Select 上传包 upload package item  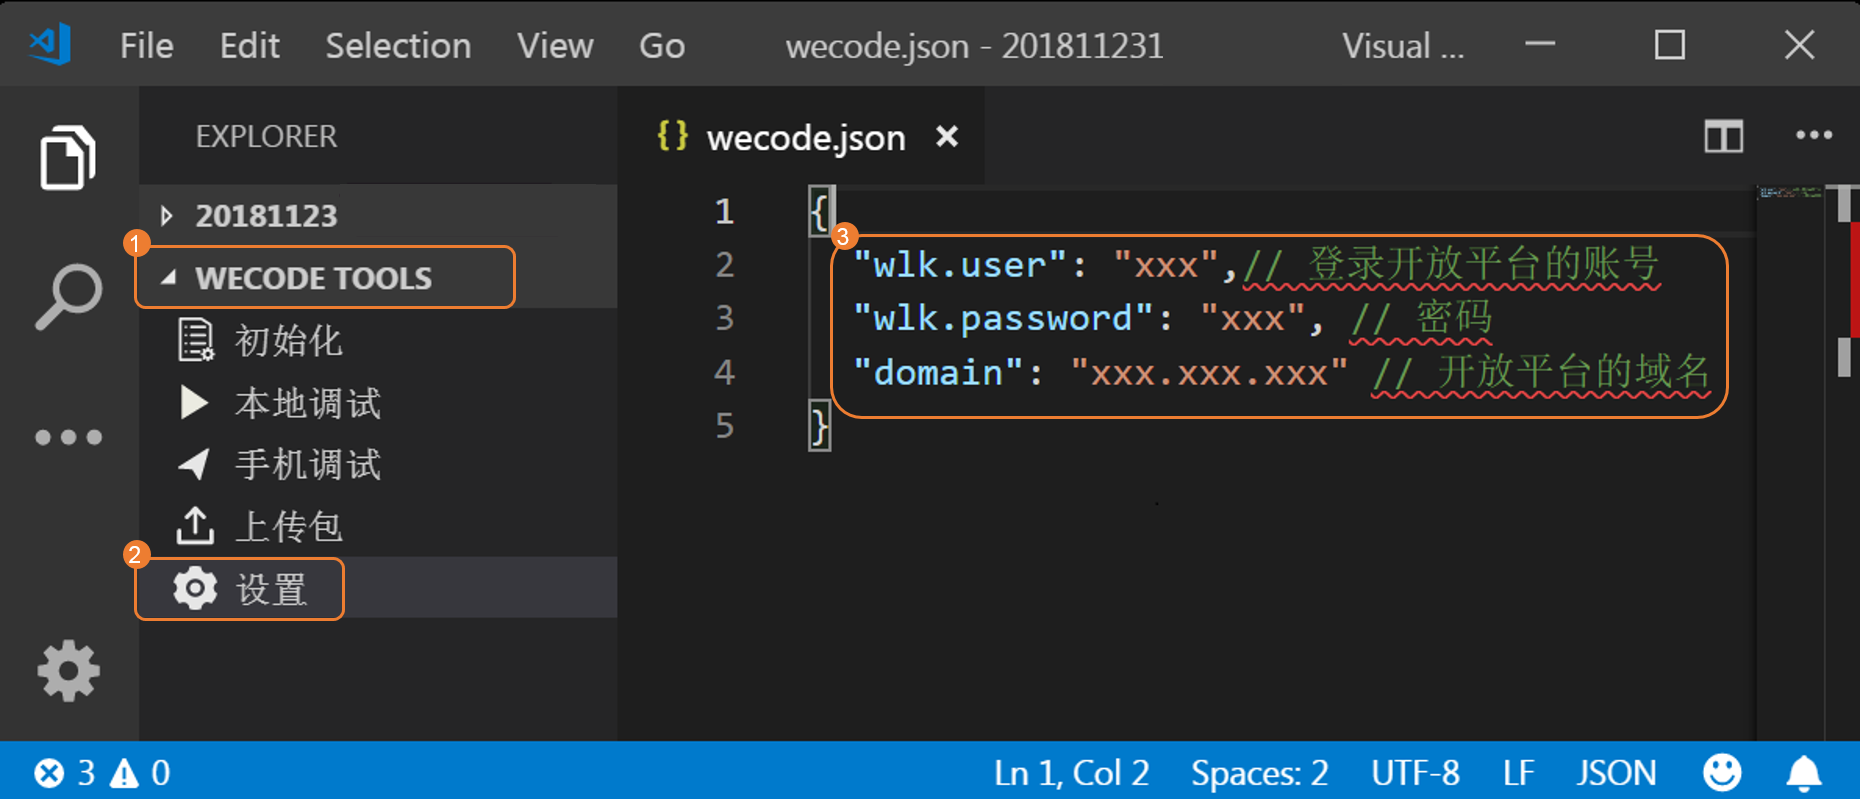(378, 526)
